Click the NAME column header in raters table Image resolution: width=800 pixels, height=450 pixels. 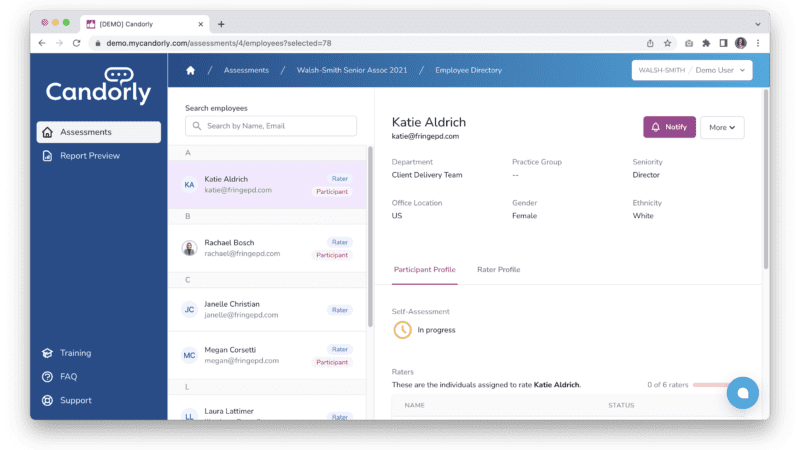414,405
